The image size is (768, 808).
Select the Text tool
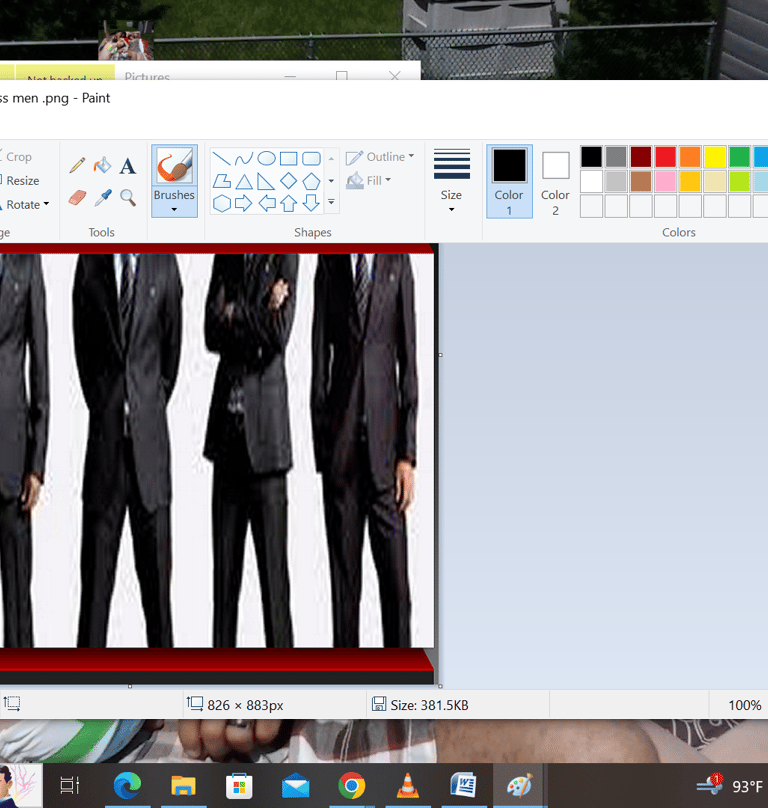pyautogui.click(x=128, y=166)
